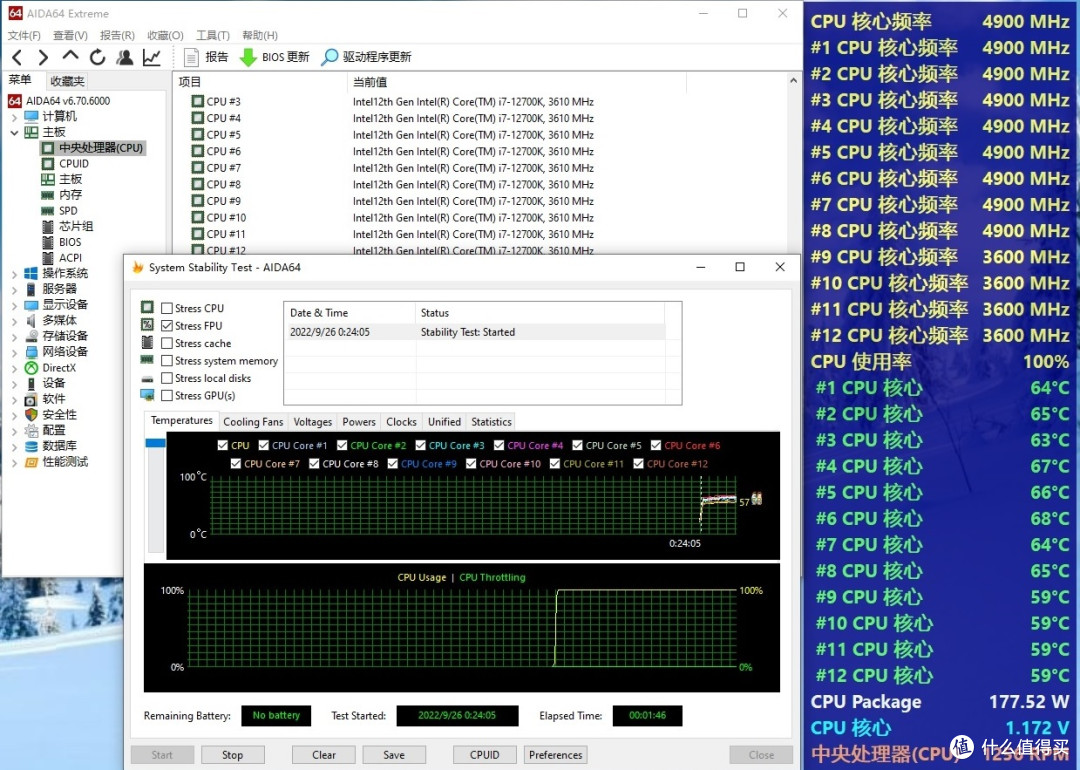Click the refresh arrow in the toolbar
The width and height of the screenshot is (1080, 770).
tap(97, 57)
